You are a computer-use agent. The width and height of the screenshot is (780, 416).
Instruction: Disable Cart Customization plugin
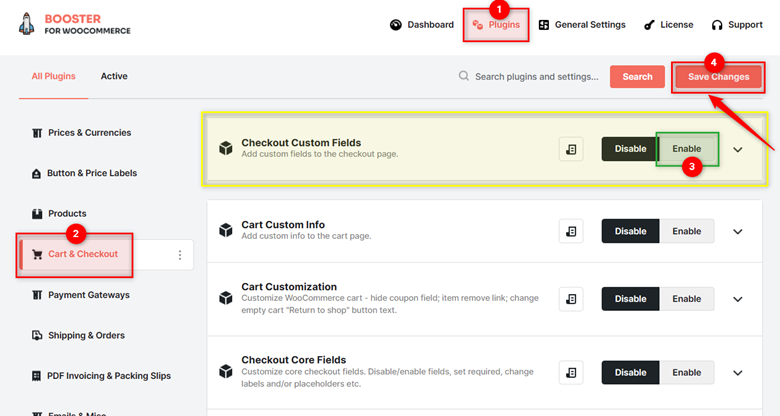[x=630, y=299]
